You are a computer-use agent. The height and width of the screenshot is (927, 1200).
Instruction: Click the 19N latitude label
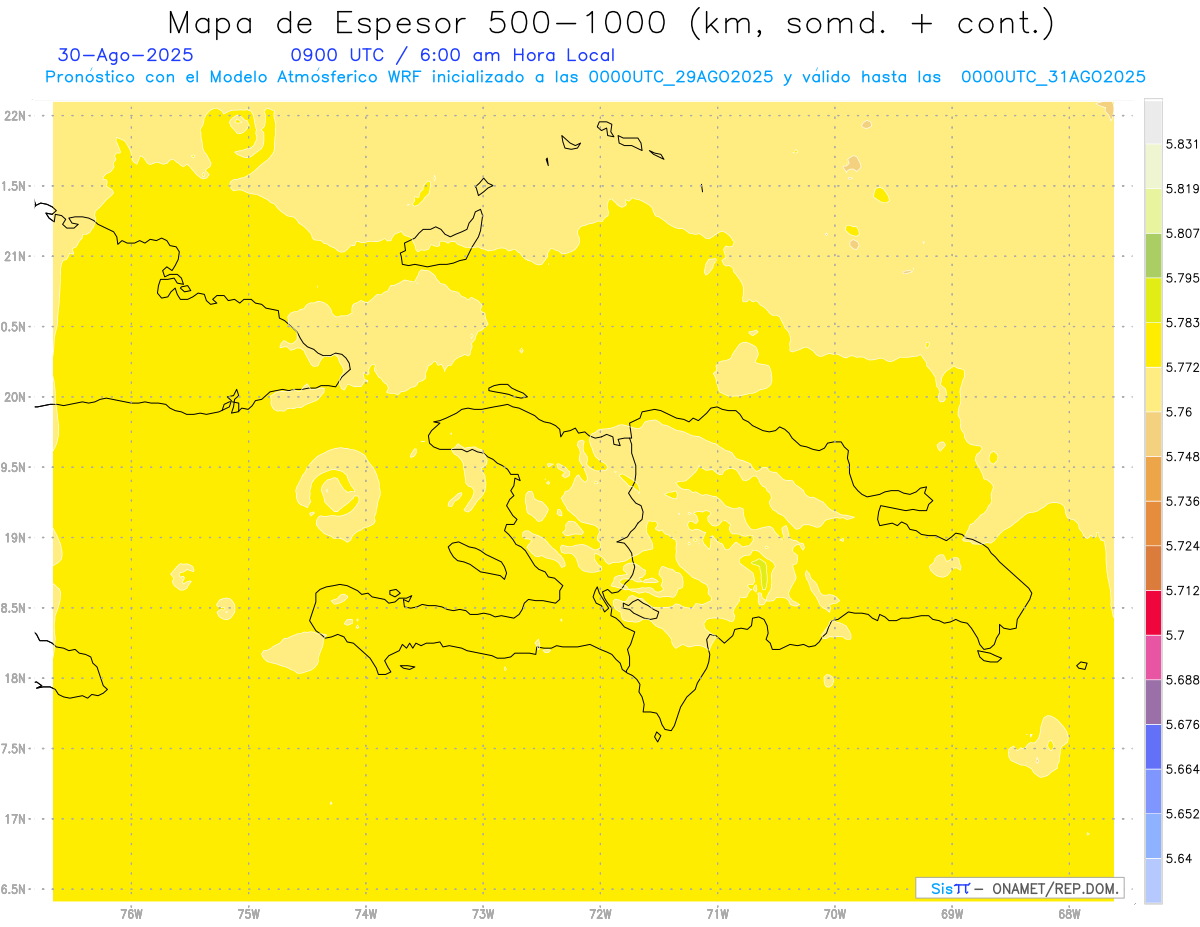[14, 538]
